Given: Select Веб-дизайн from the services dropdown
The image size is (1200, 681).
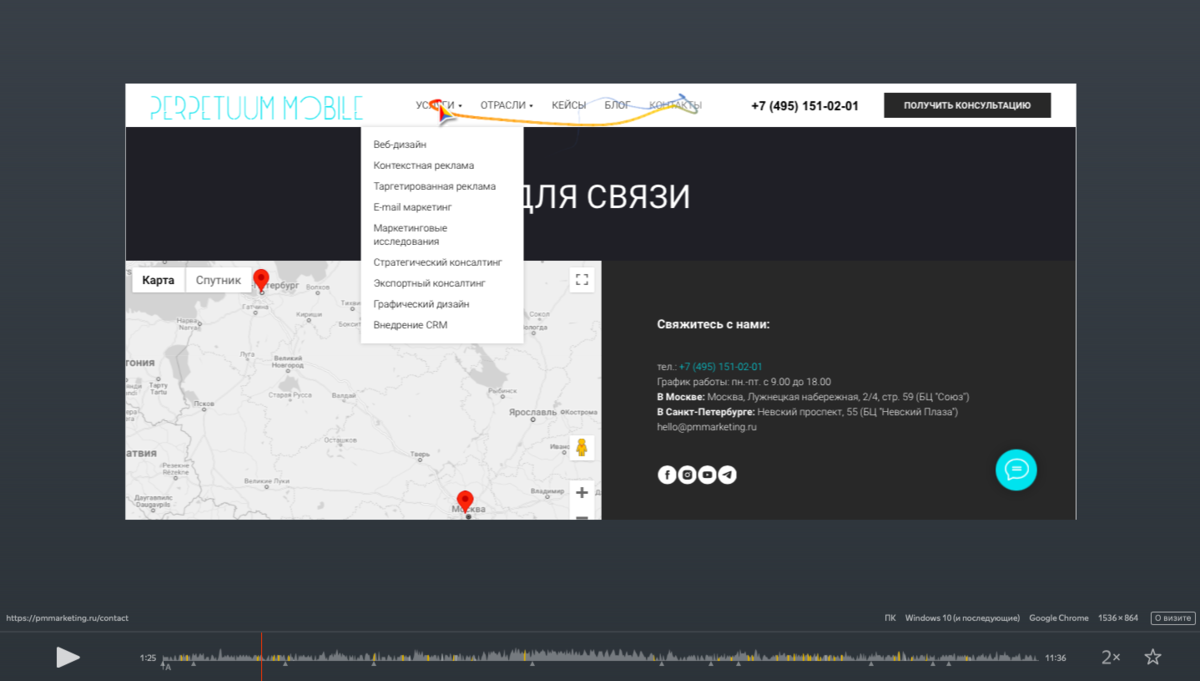Looking at the screenshot, I should coord(398,143).
